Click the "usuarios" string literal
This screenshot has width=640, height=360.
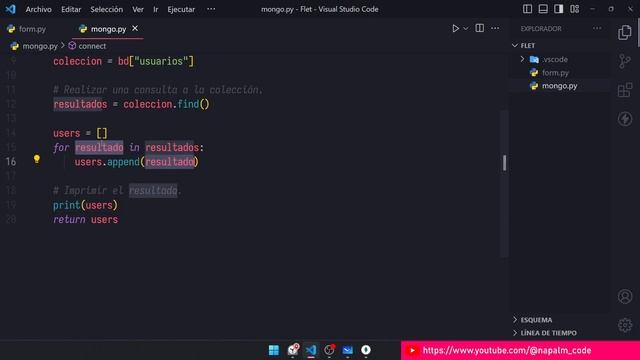[x=161, y=61]
